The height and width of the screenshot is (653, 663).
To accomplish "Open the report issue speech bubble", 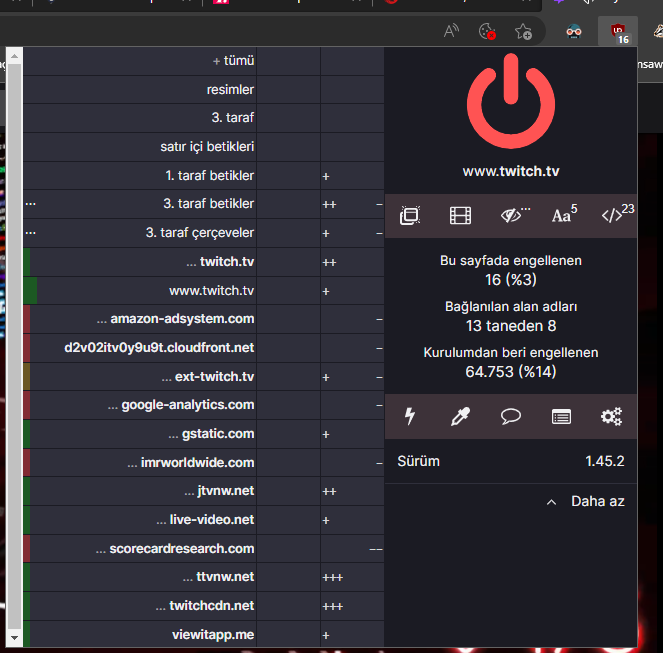I will (x=511, y=416).
